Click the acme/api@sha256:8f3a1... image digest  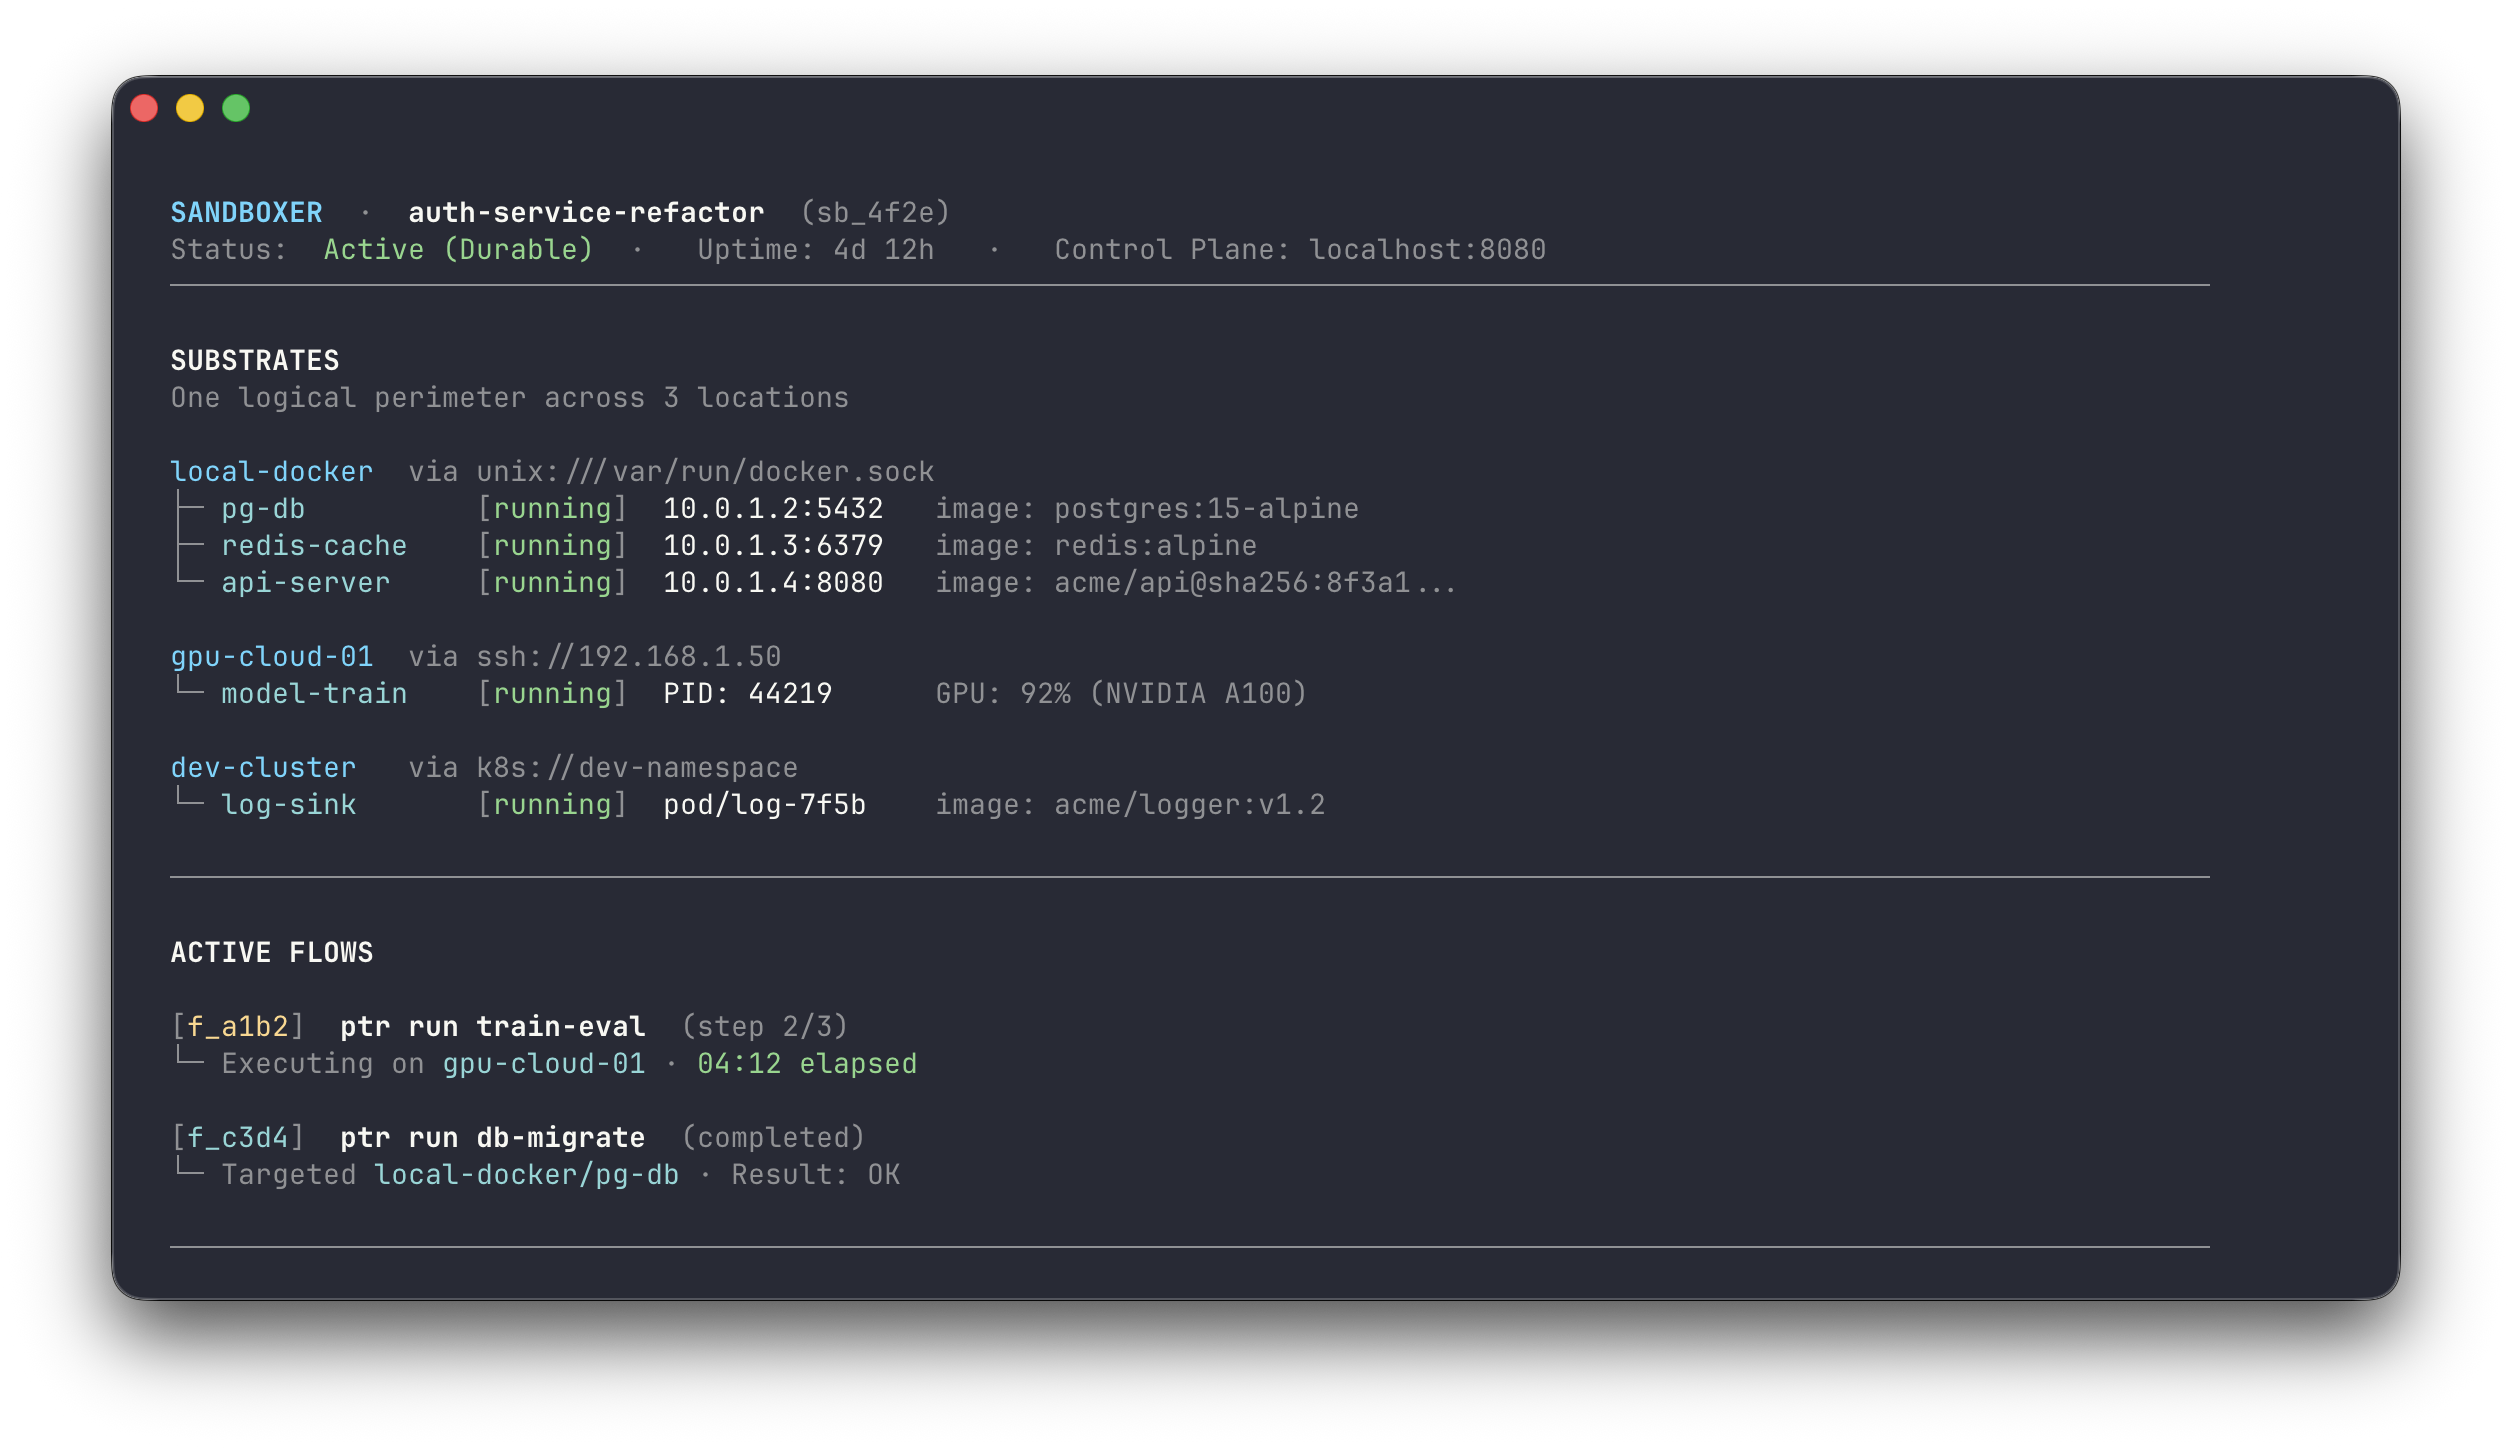point(1255,582)
